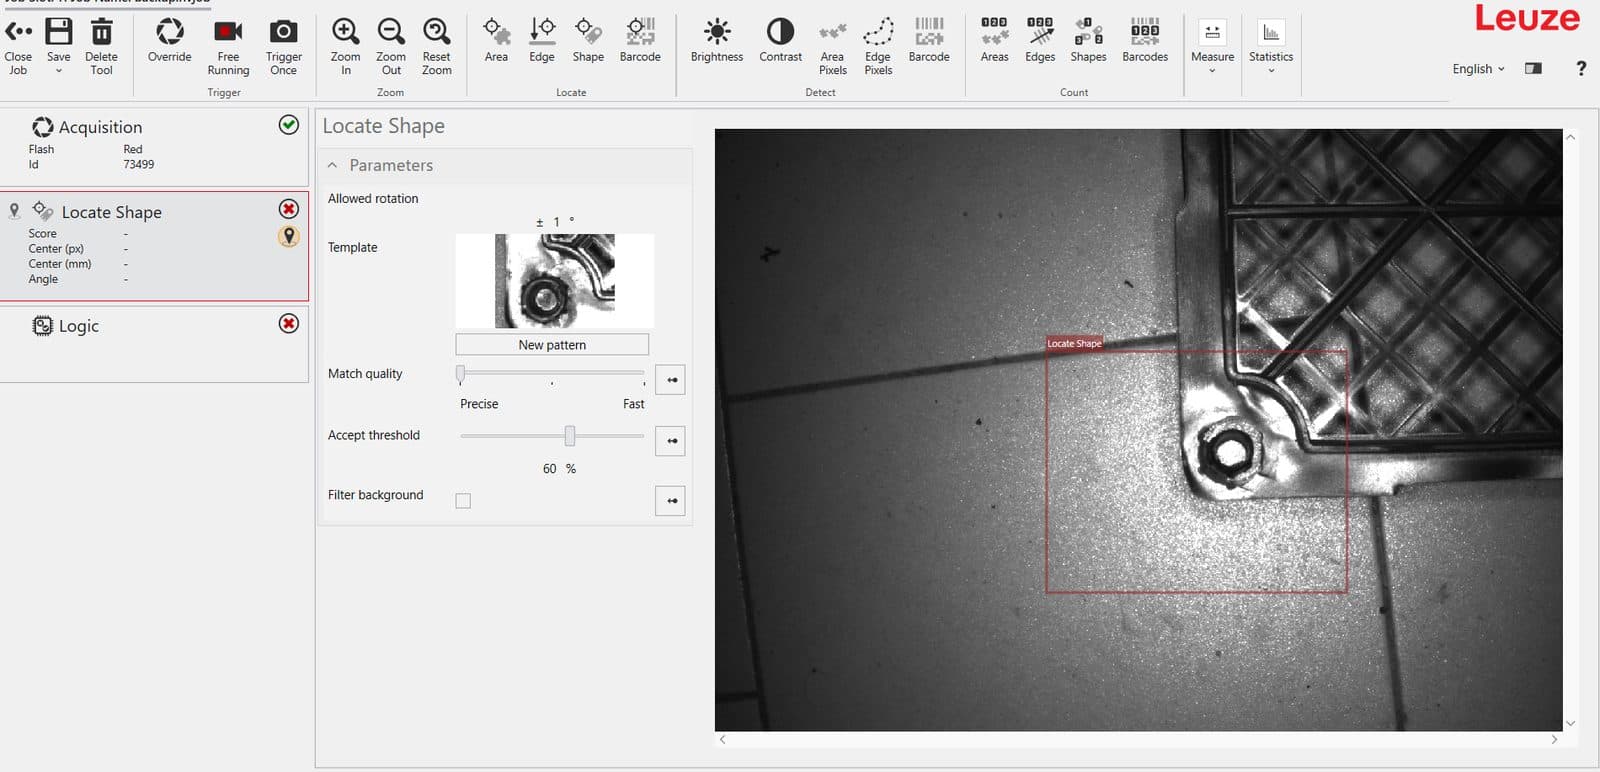Click the New pattern button

coord(552,345)
